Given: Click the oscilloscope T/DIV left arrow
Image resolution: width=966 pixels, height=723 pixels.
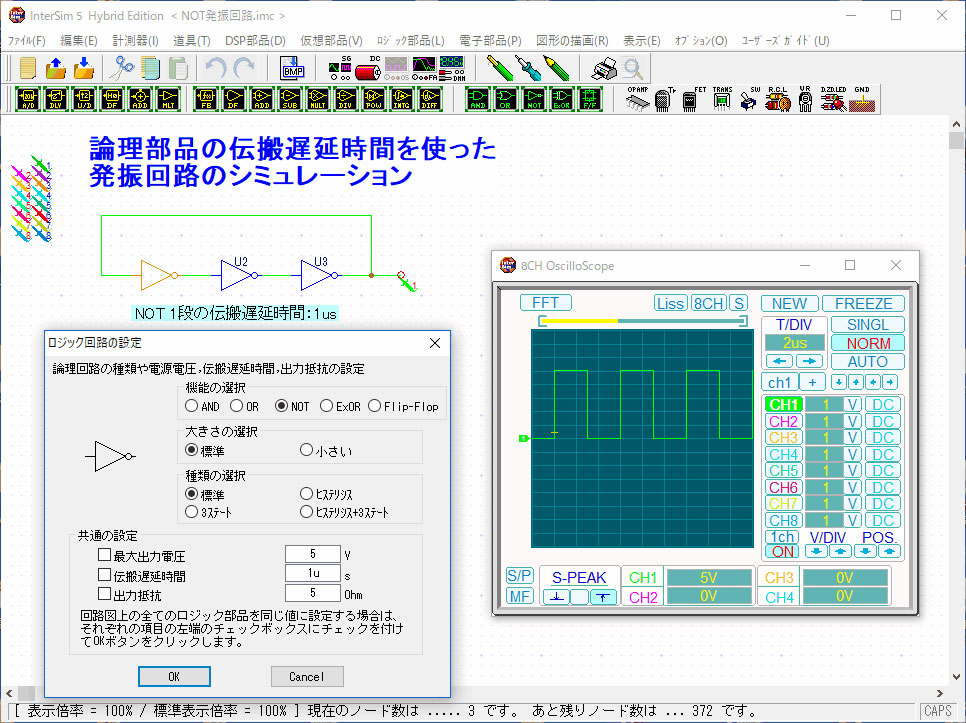Looking at the screenshot, I should pyautogui.click(x=779, y=361).
